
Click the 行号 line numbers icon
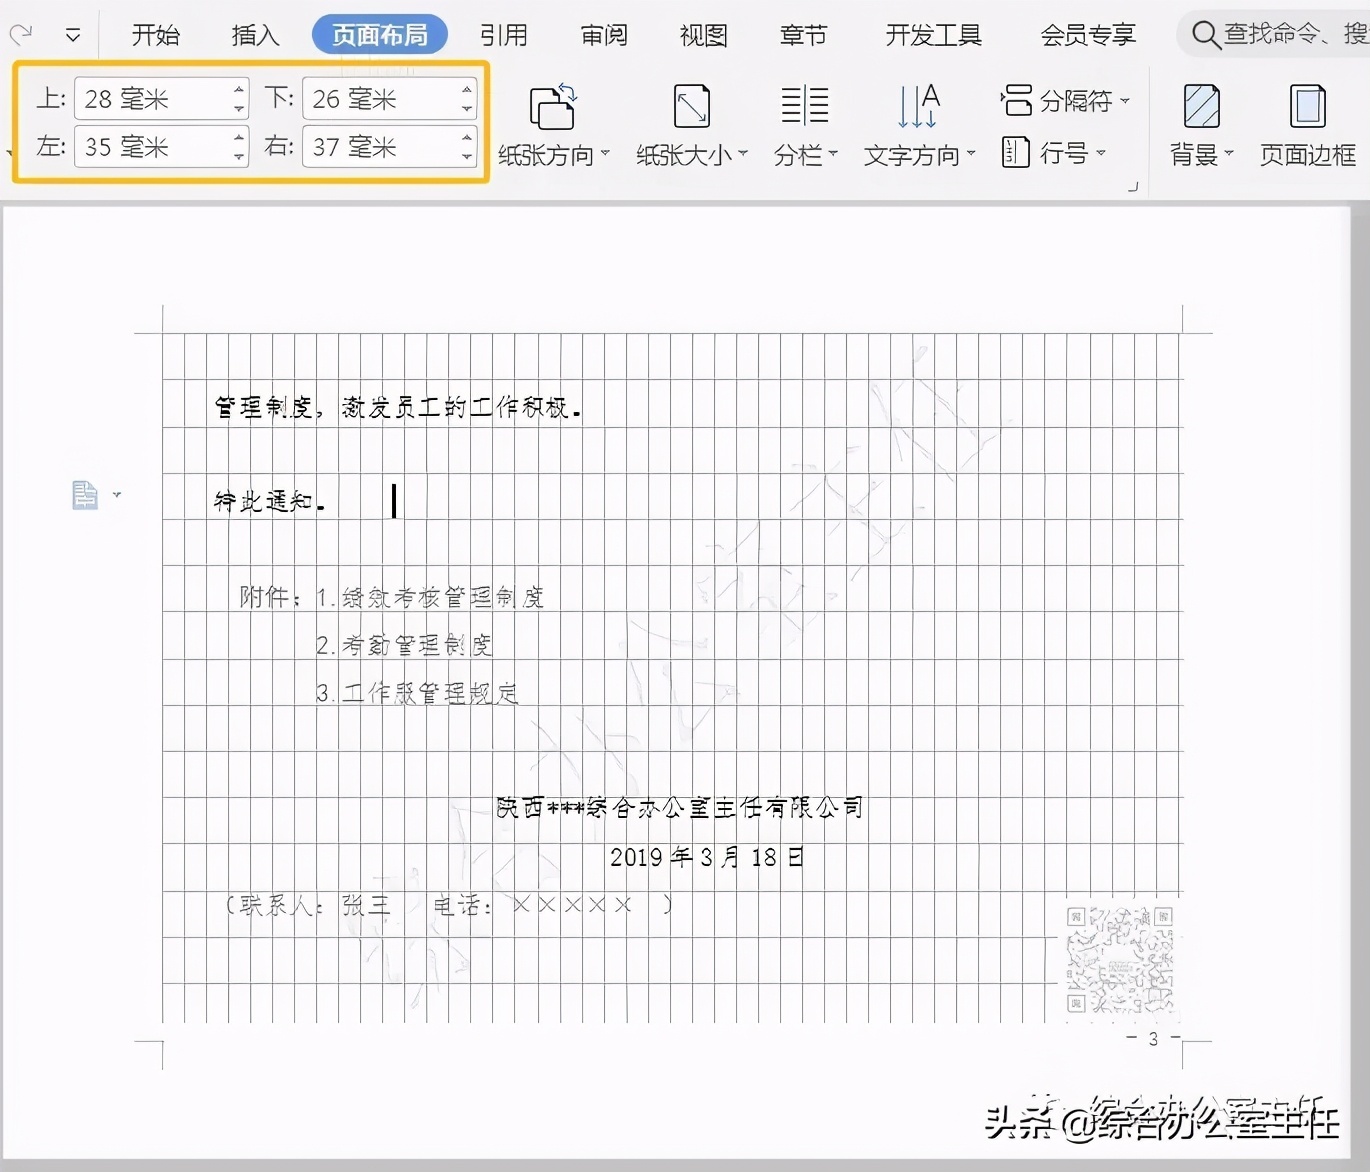tap(1016, 153)
